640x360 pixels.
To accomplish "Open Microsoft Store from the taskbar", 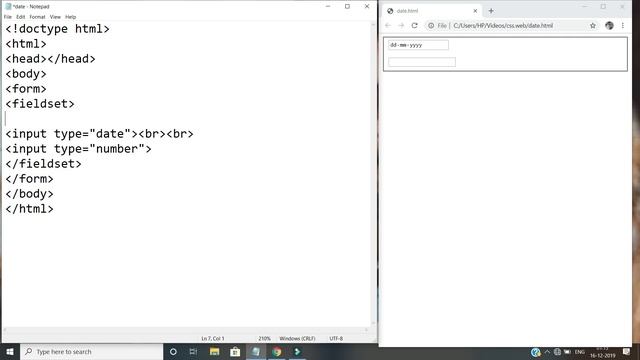I will click(x=235, y=351).
